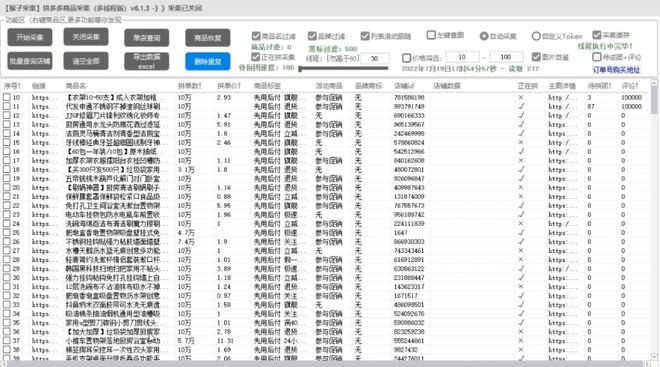This screenshot has width=660, height=367.
Task: Open the 订单号购买地址 link
Action: click(616, 70)
